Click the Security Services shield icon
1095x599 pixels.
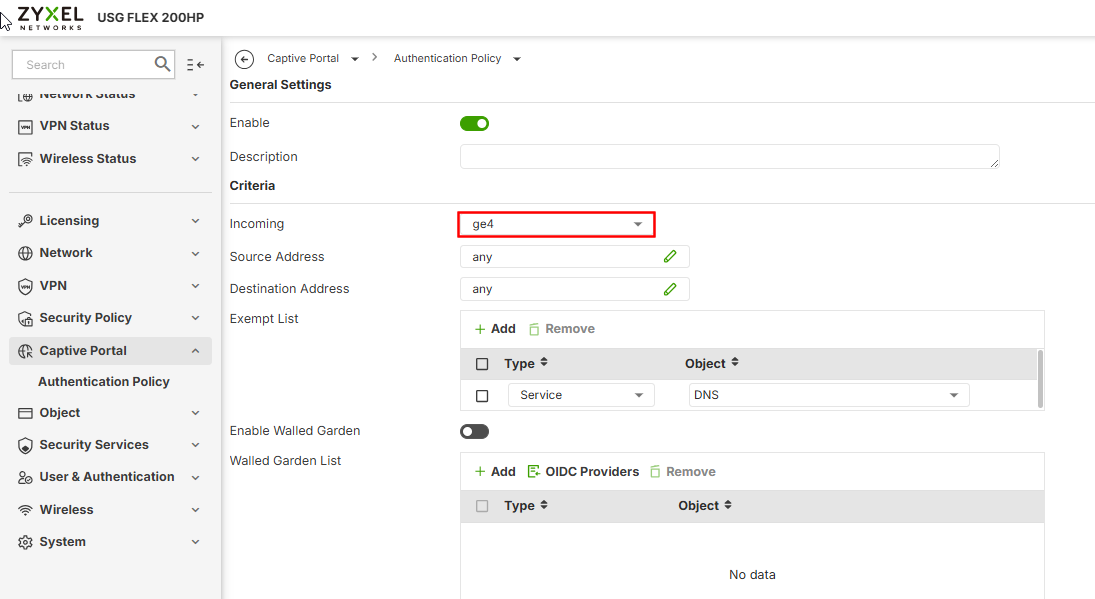25,445
